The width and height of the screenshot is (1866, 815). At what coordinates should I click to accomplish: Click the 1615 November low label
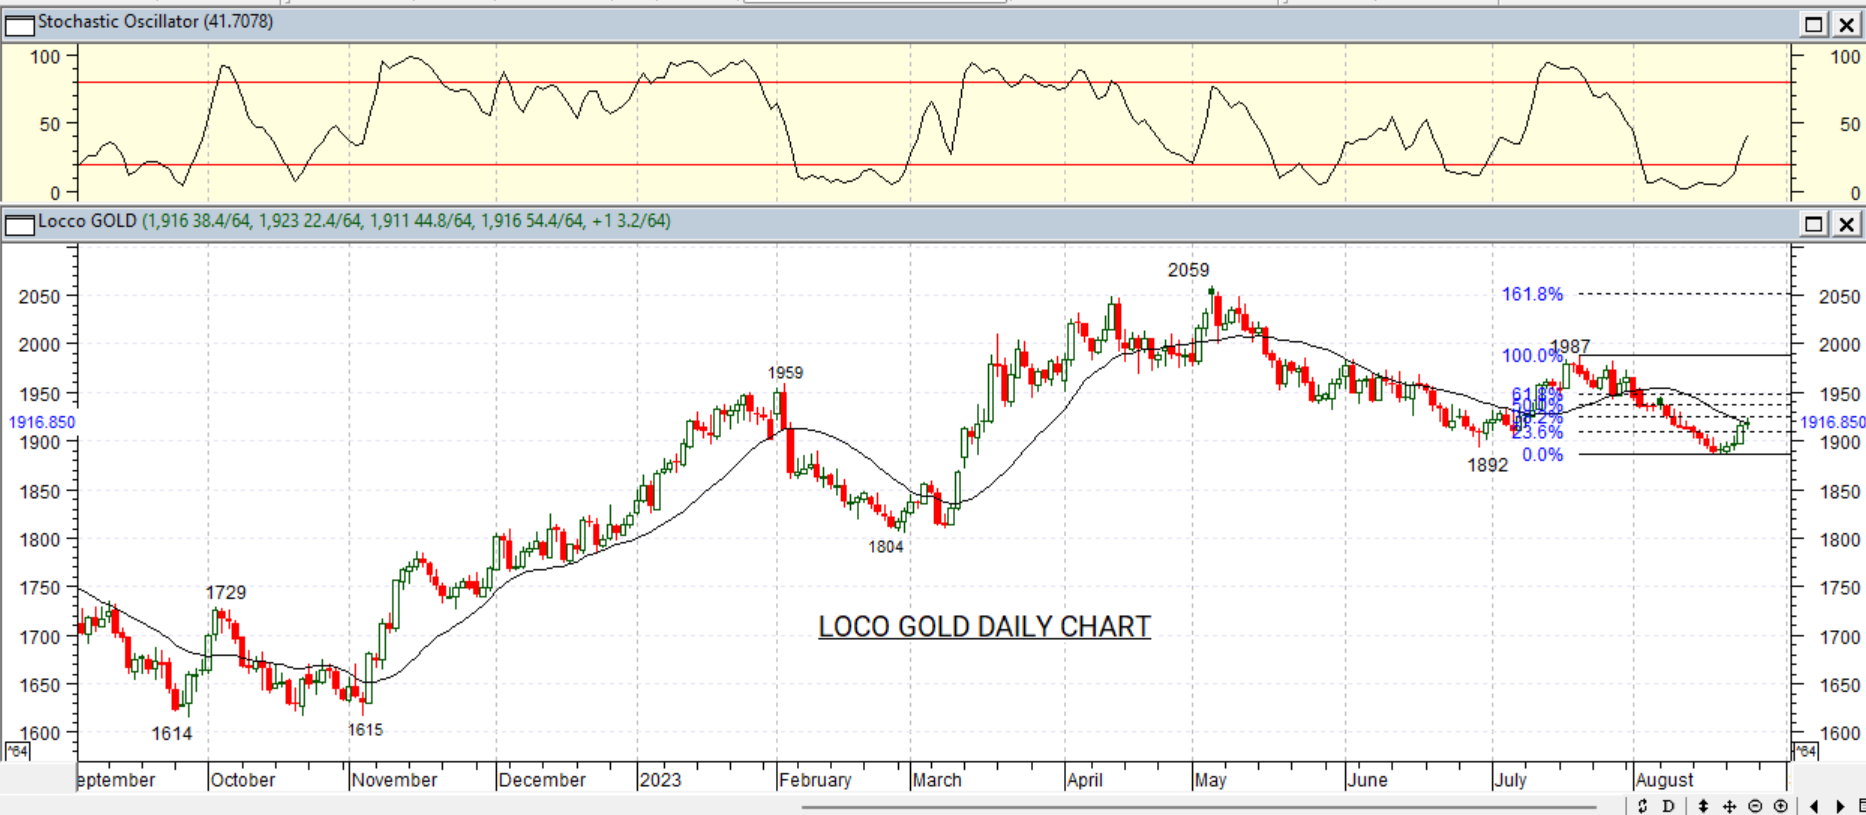(x=365, y=730)
